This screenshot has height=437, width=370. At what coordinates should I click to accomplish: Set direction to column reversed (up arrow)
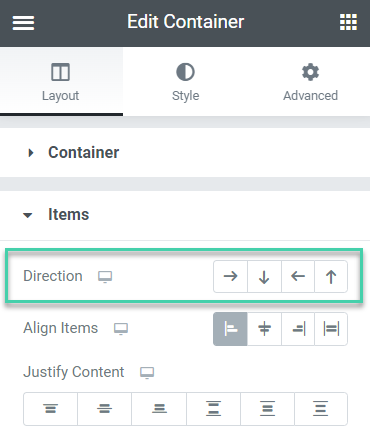coord(331,277)
